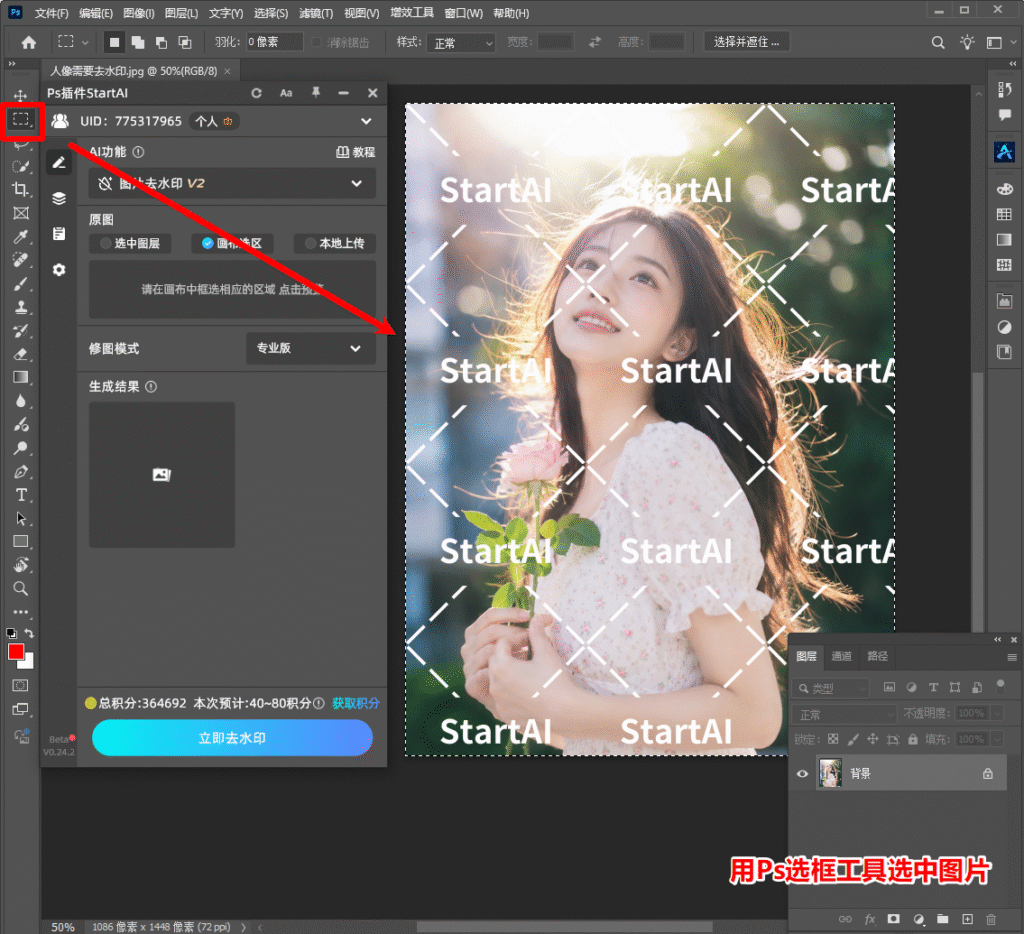
Task: Open the 增效工具 menu
Action: pos(412,13)
